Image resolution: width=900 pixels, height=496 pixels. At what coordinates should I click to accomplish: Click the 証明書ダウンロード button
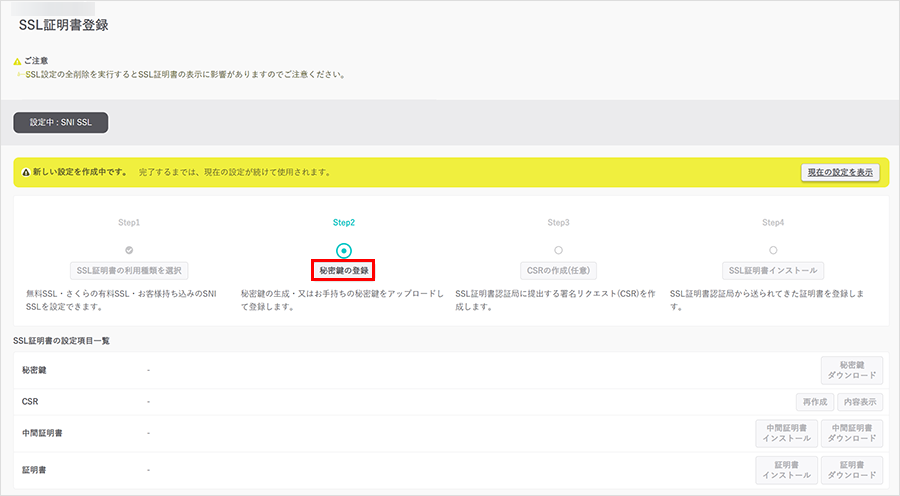852,470
